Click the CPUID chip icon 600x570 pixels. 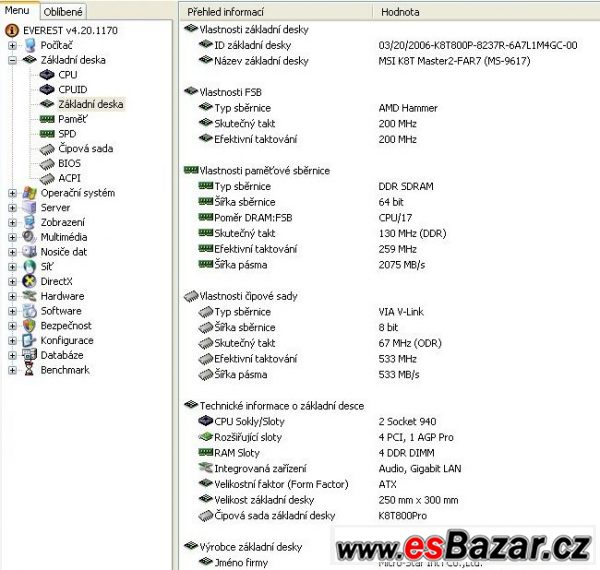click(47, 90)
